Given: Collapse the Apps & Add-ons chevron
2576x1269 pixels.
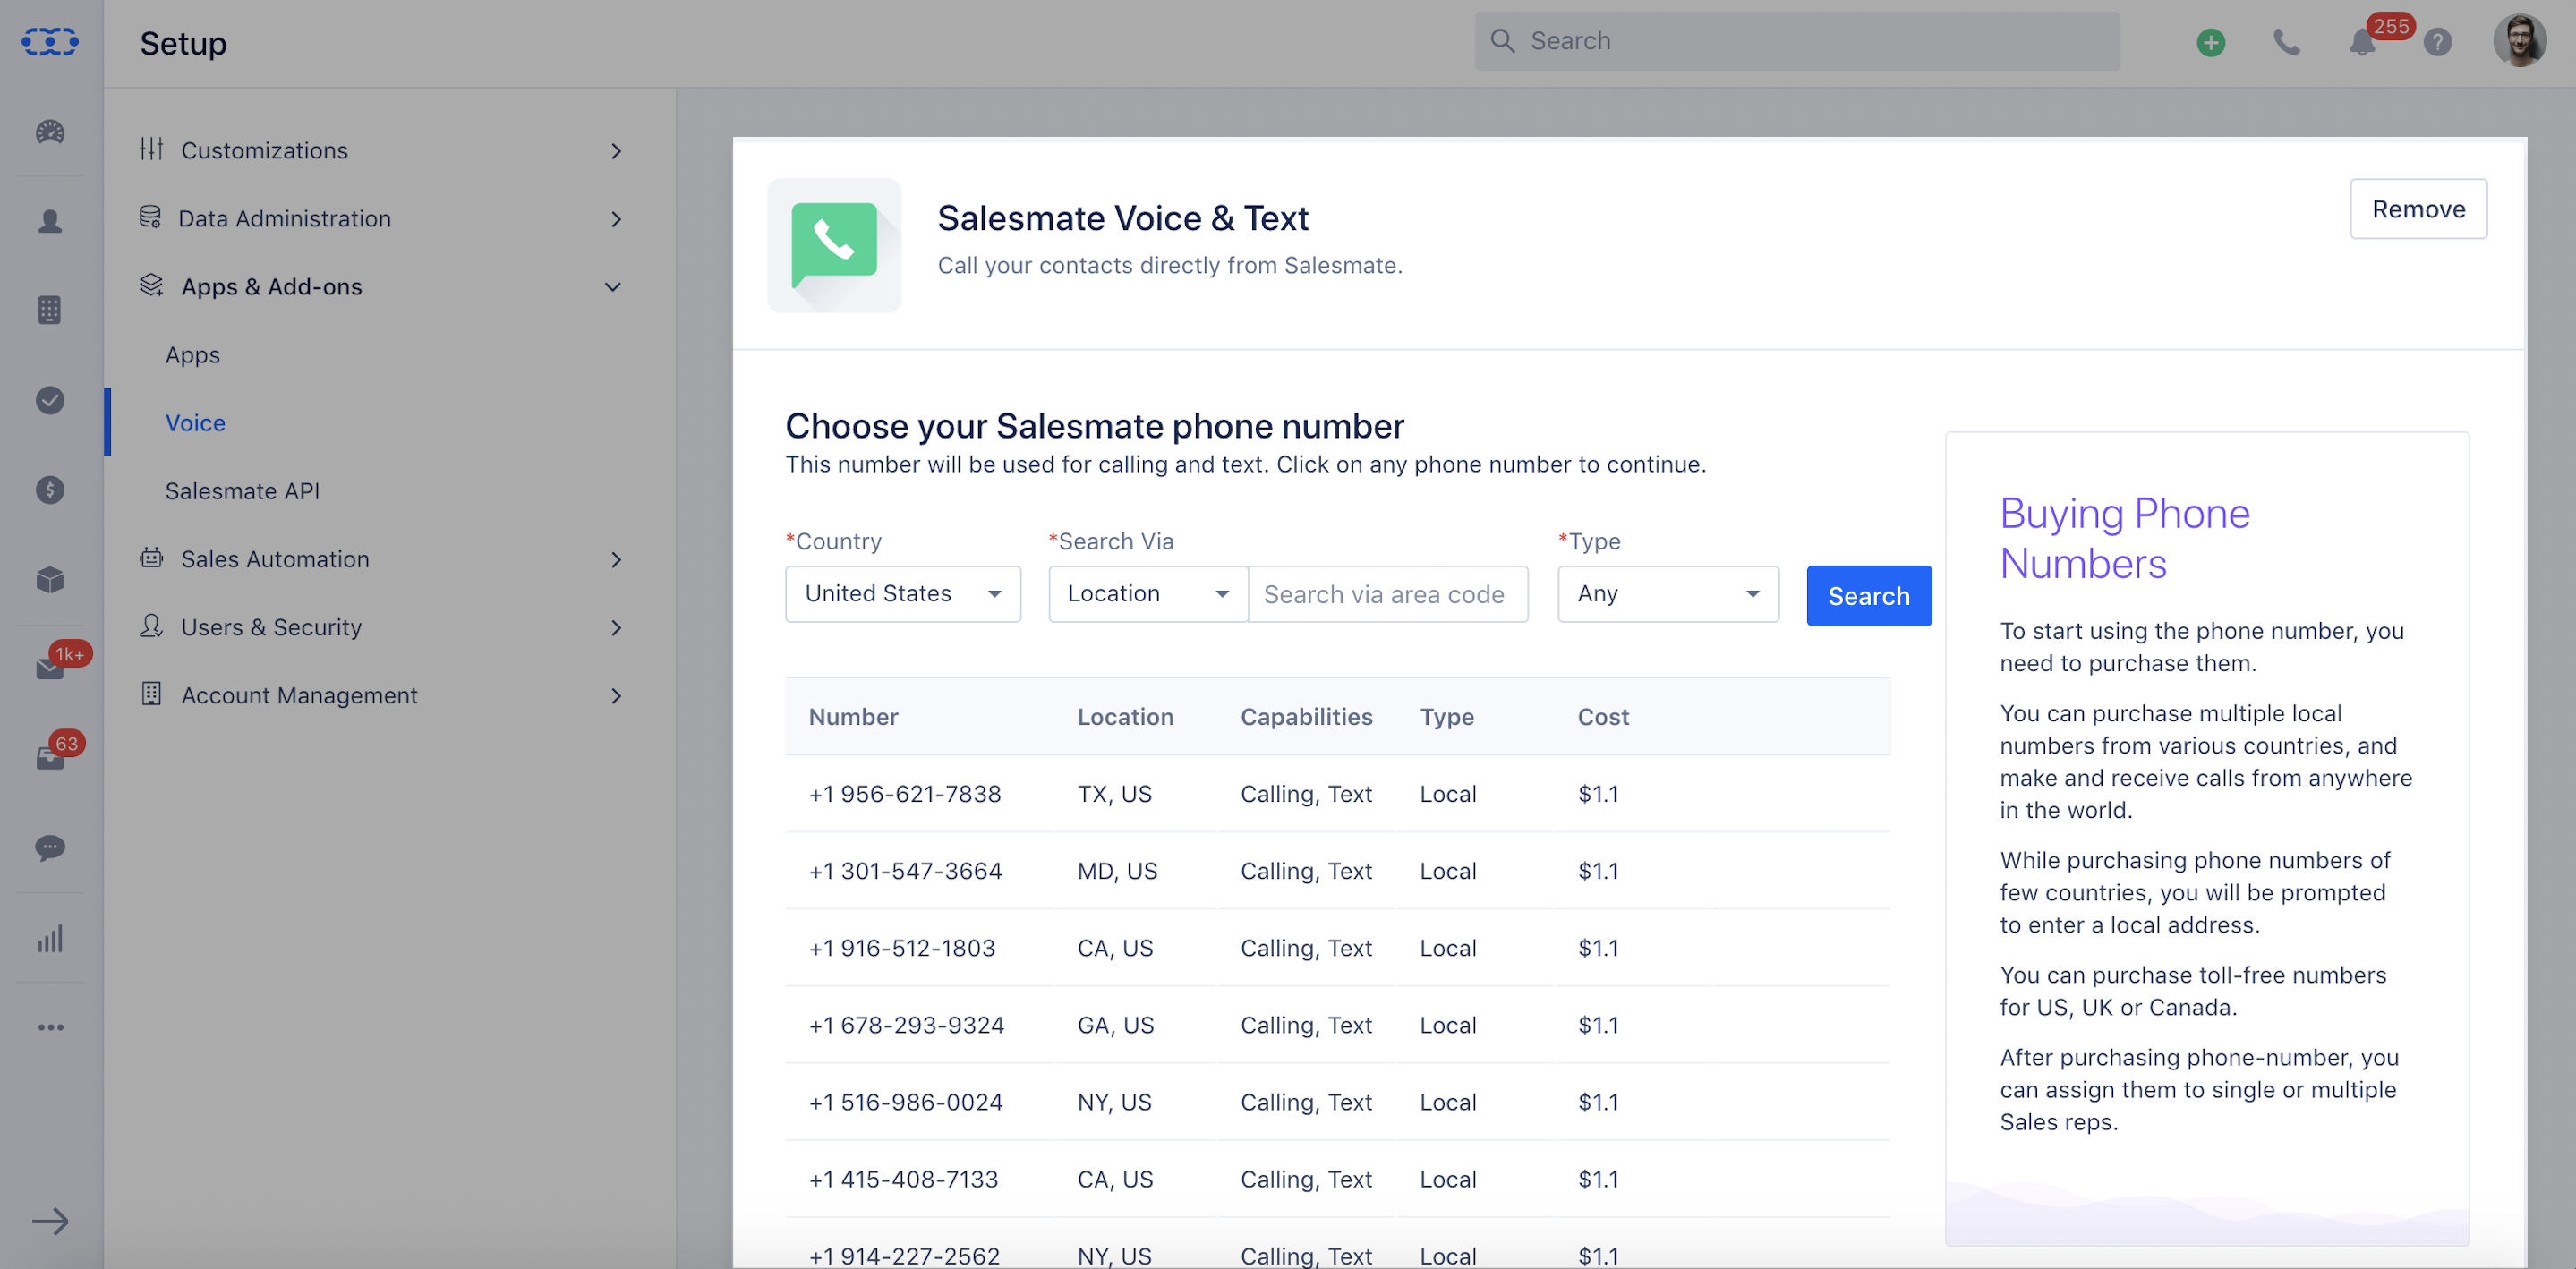Looking at the screenshot, I should click(613, 287).
